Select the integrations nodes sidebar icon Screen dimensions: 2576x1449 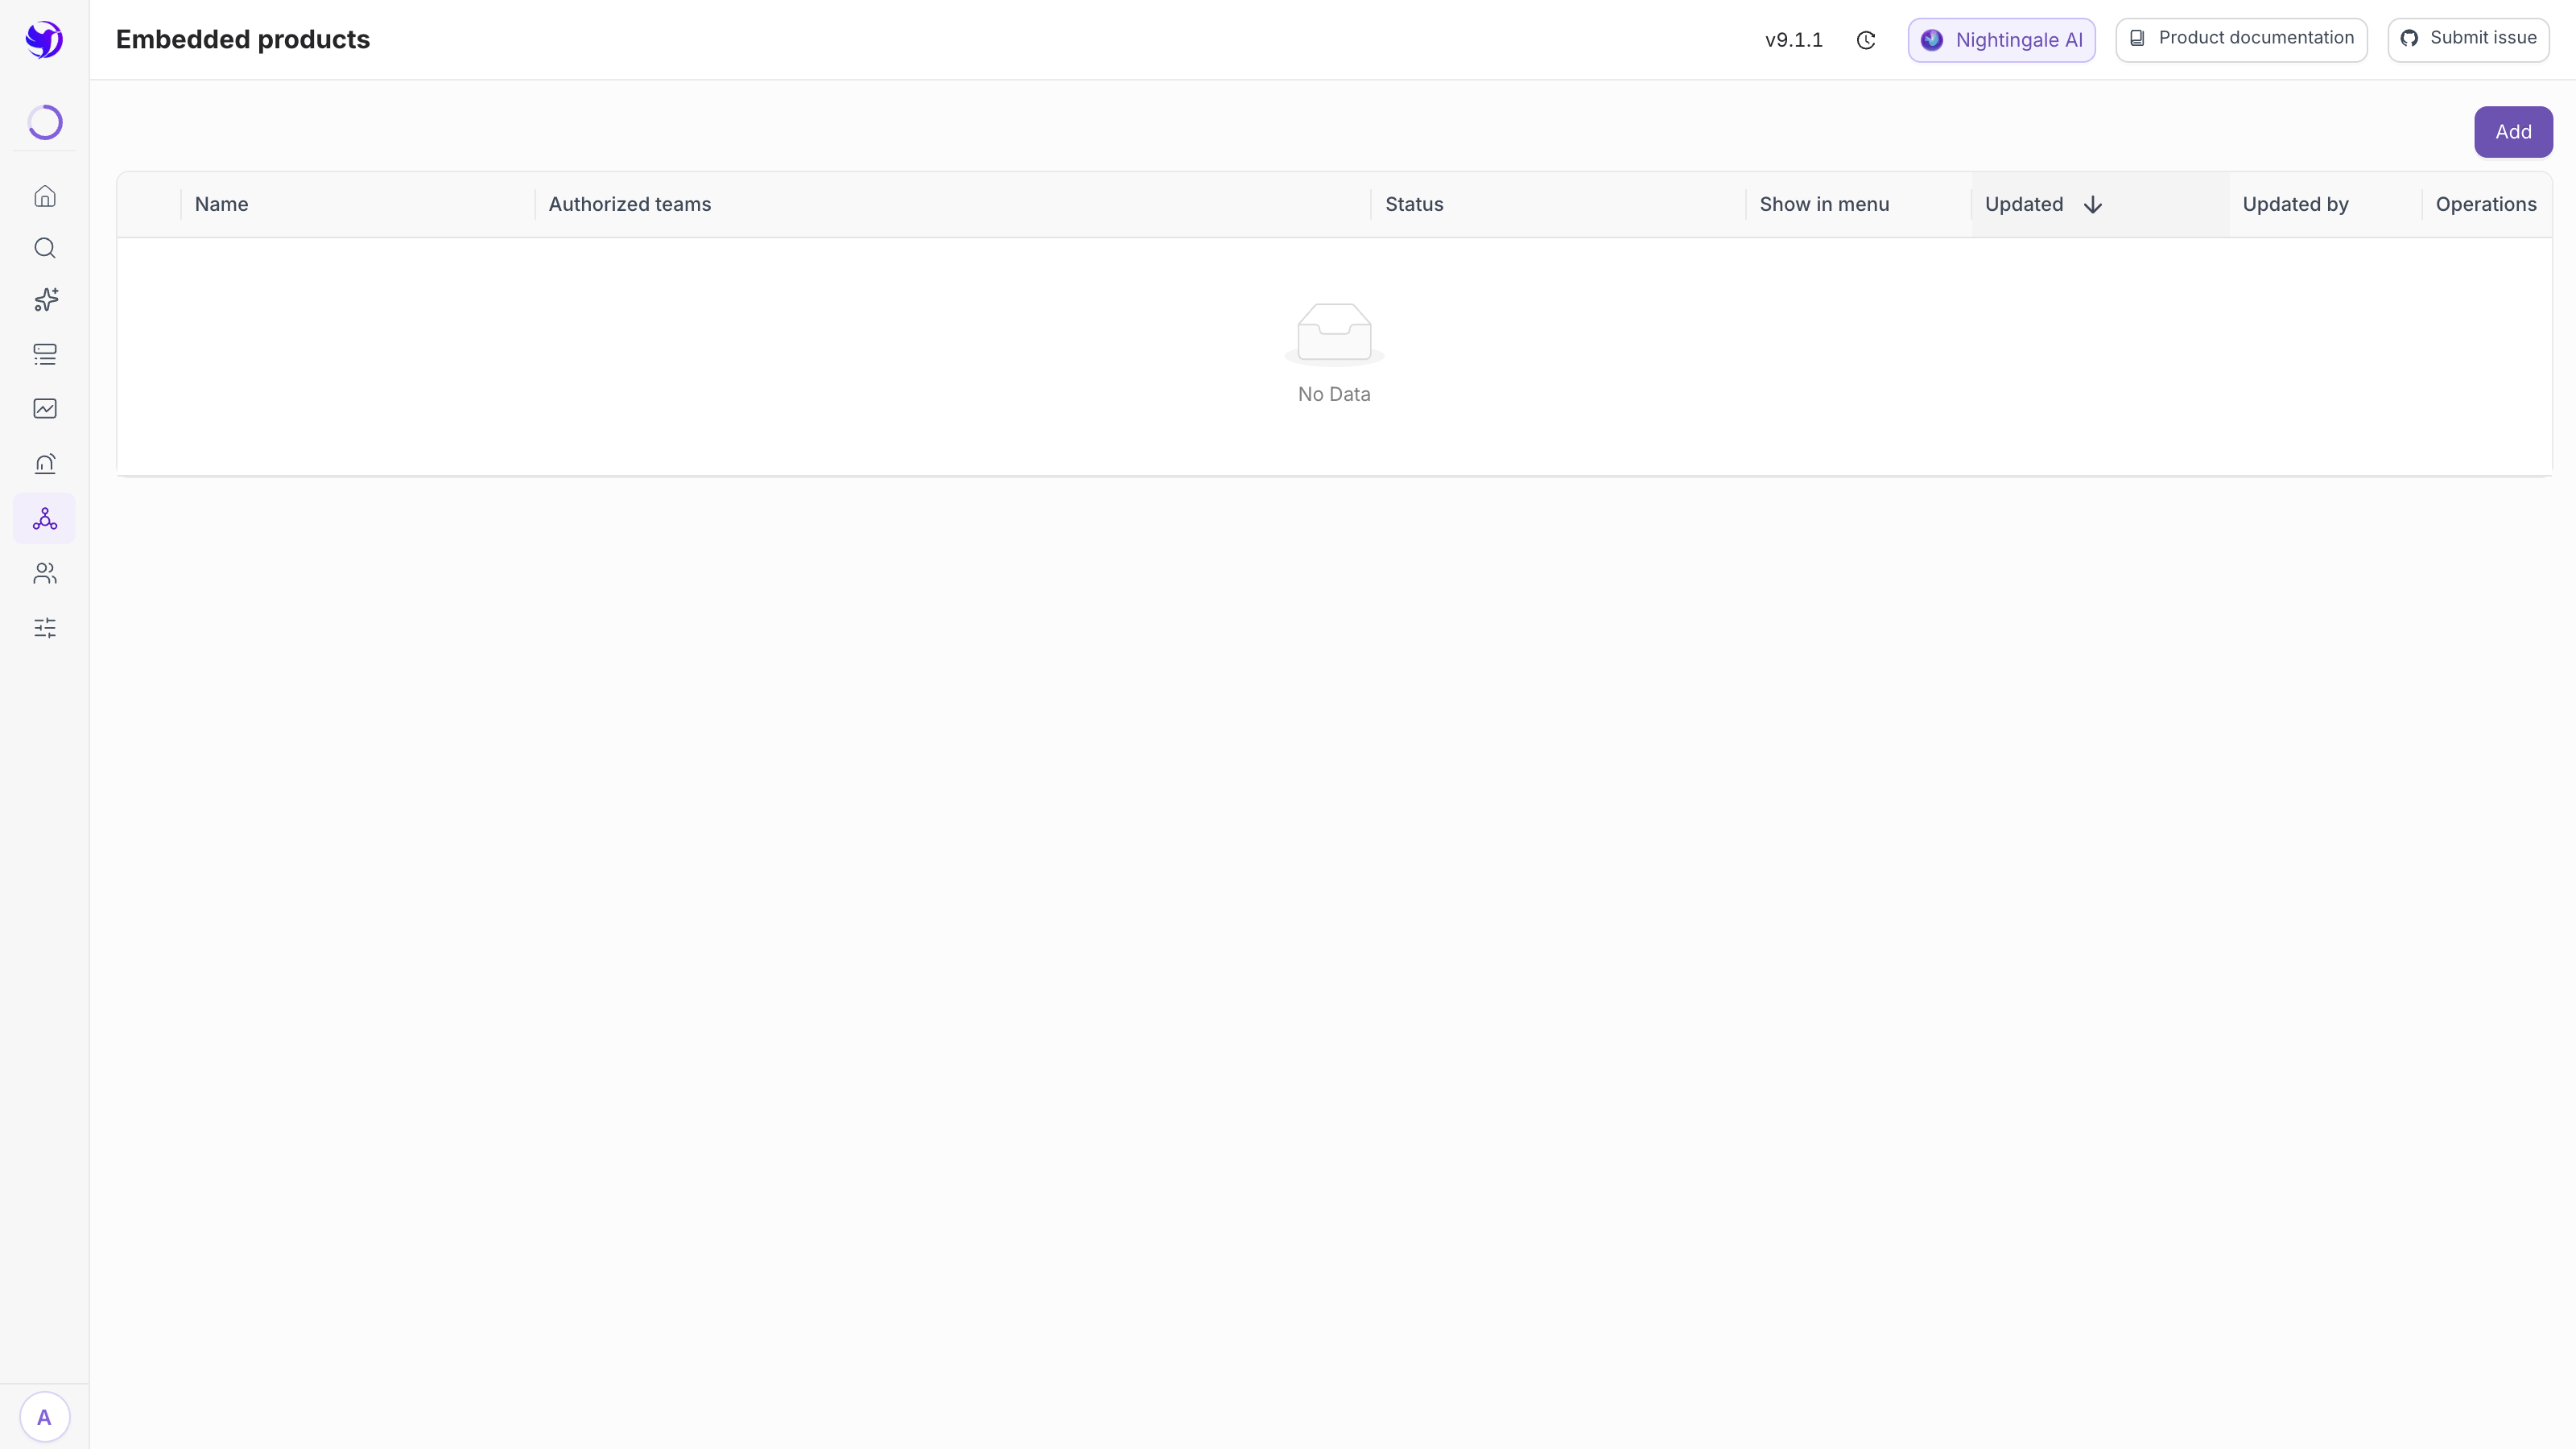click(45, 518)
